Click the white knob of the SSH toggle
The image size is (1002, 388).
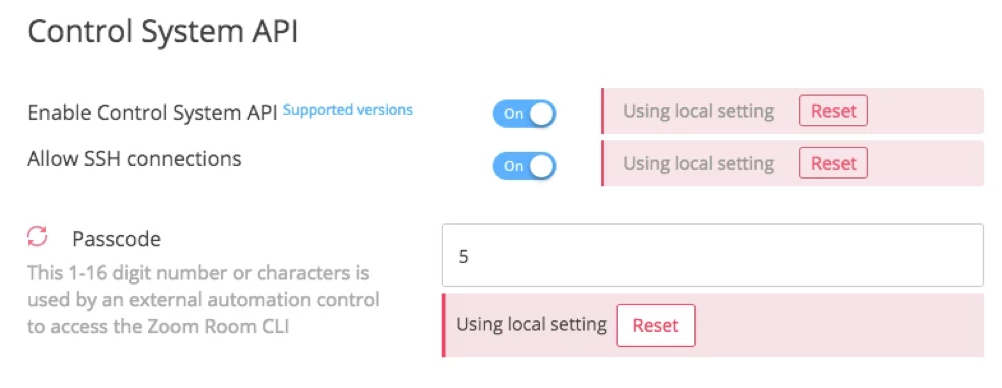click(x=541, y=166)
